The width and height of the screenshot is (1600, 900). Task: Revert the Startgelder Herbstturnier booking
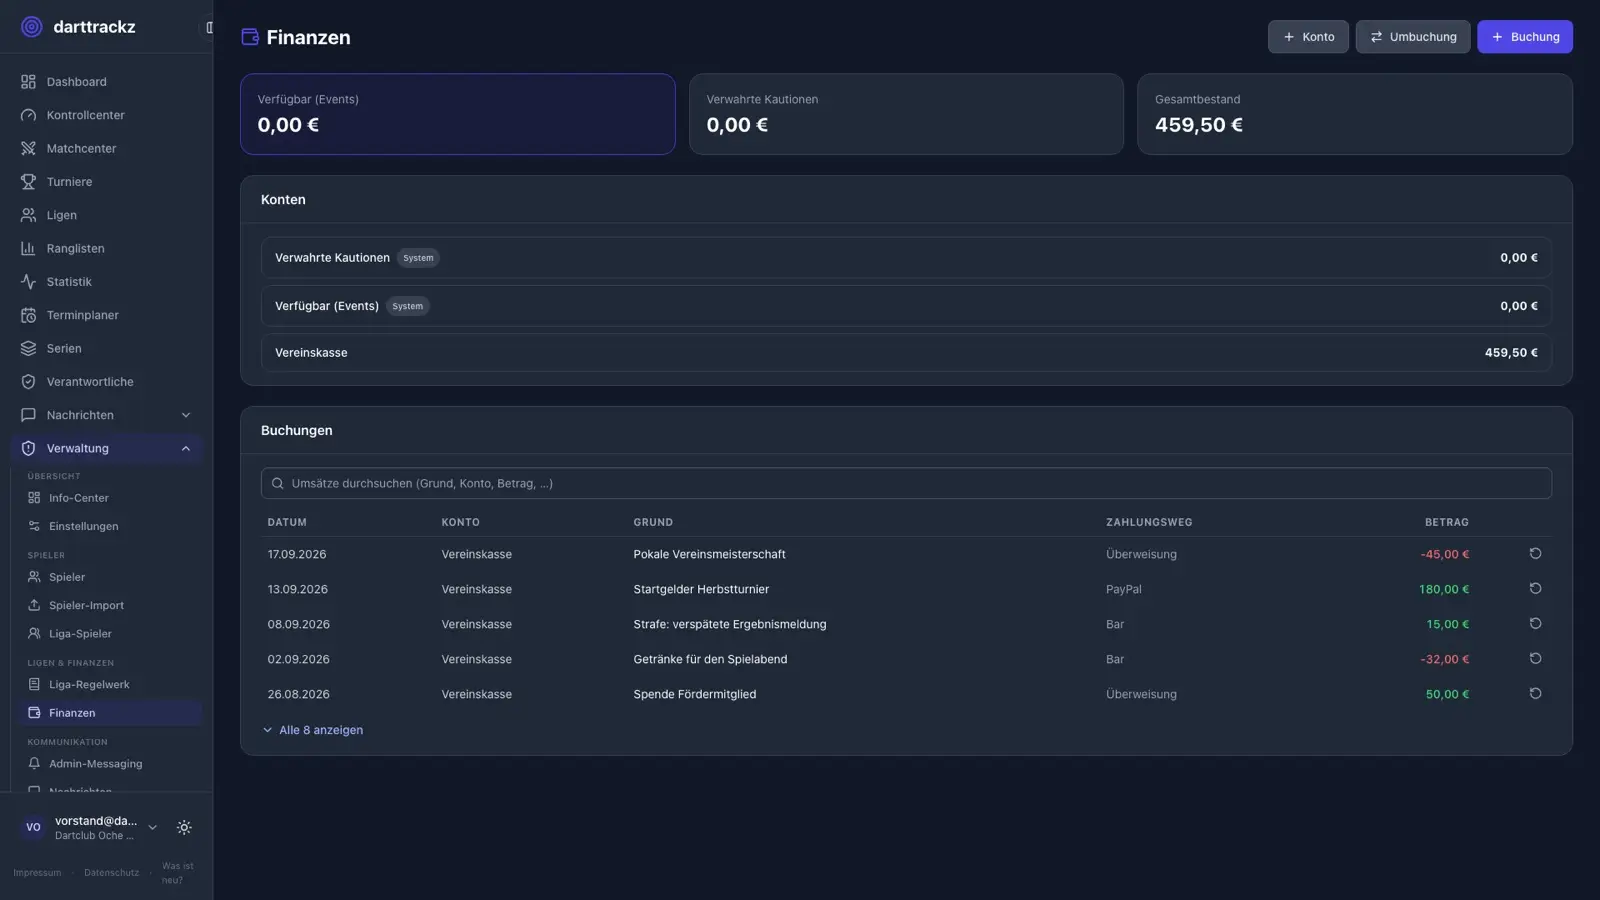click(1535, 589)
